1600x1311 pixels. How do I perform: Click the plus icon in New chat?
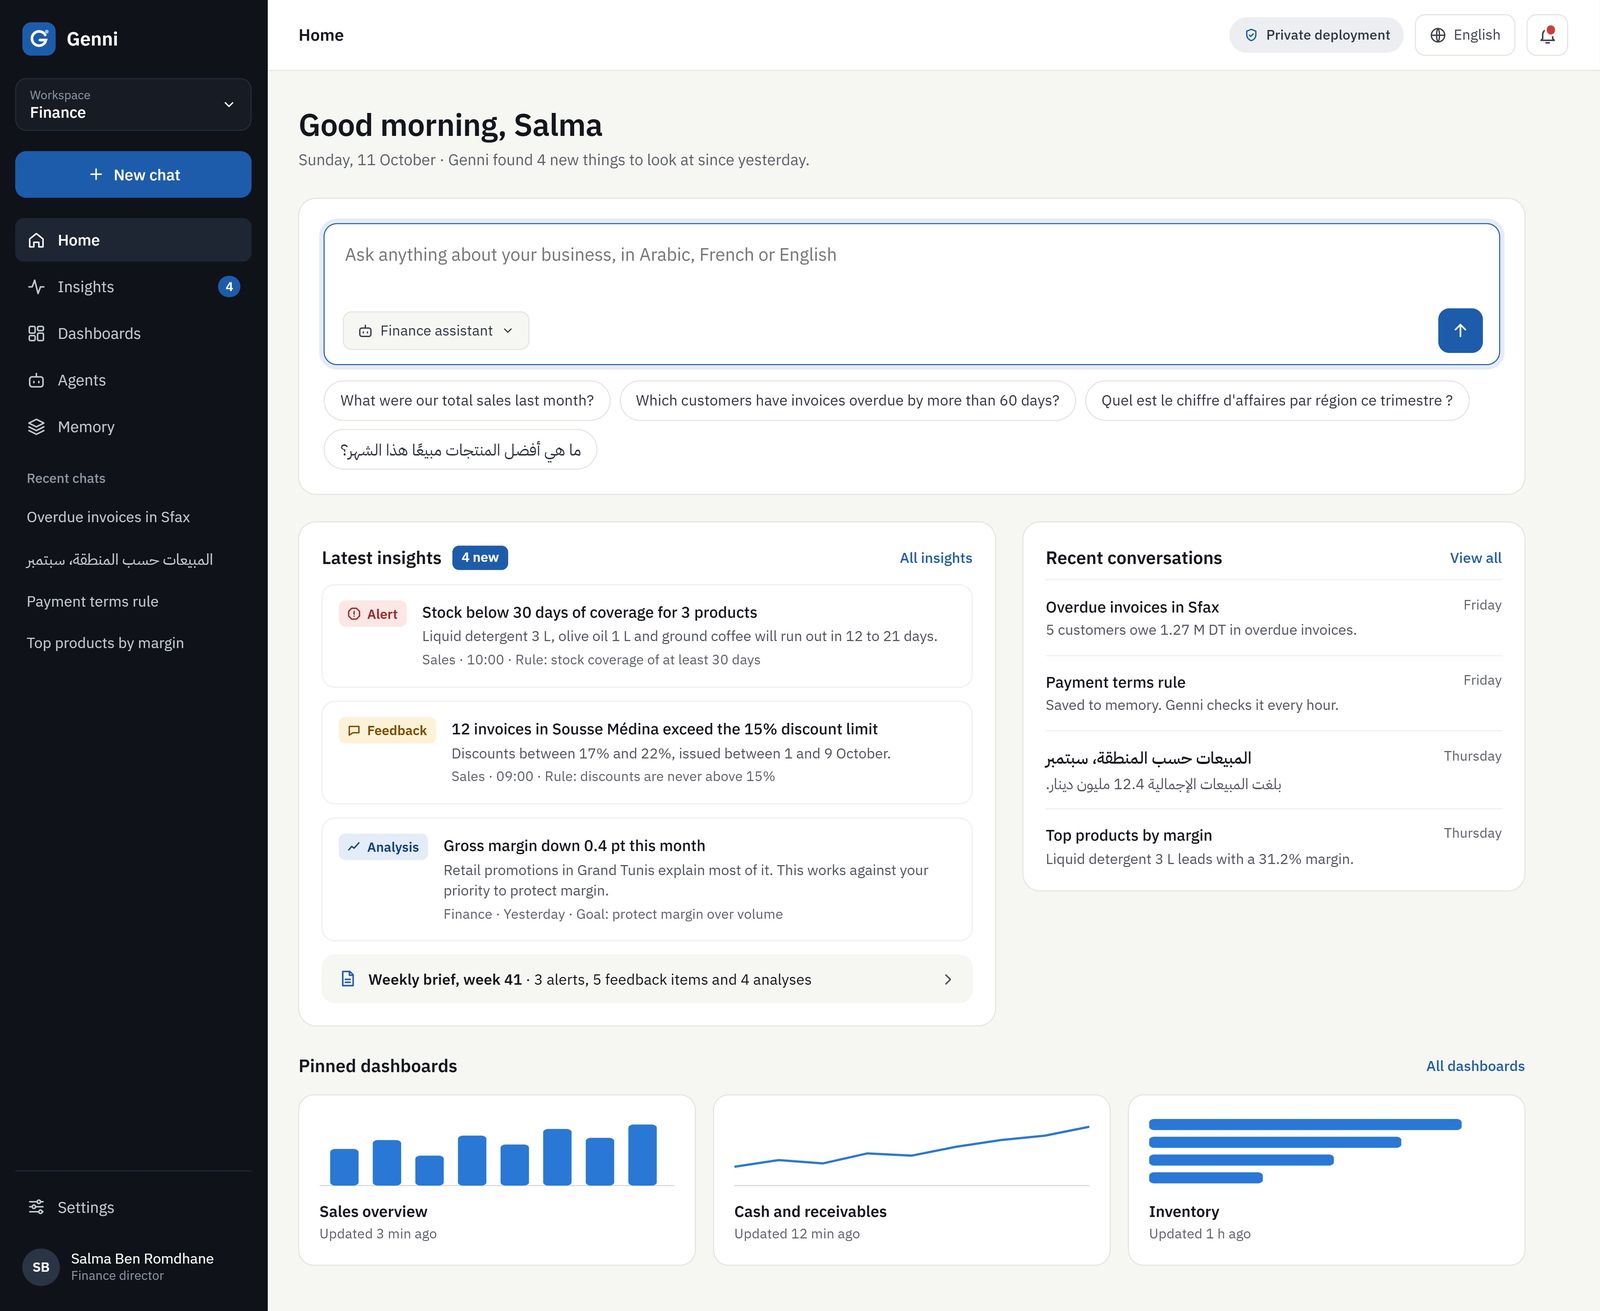pyautogui.click(x=96, y=174)
